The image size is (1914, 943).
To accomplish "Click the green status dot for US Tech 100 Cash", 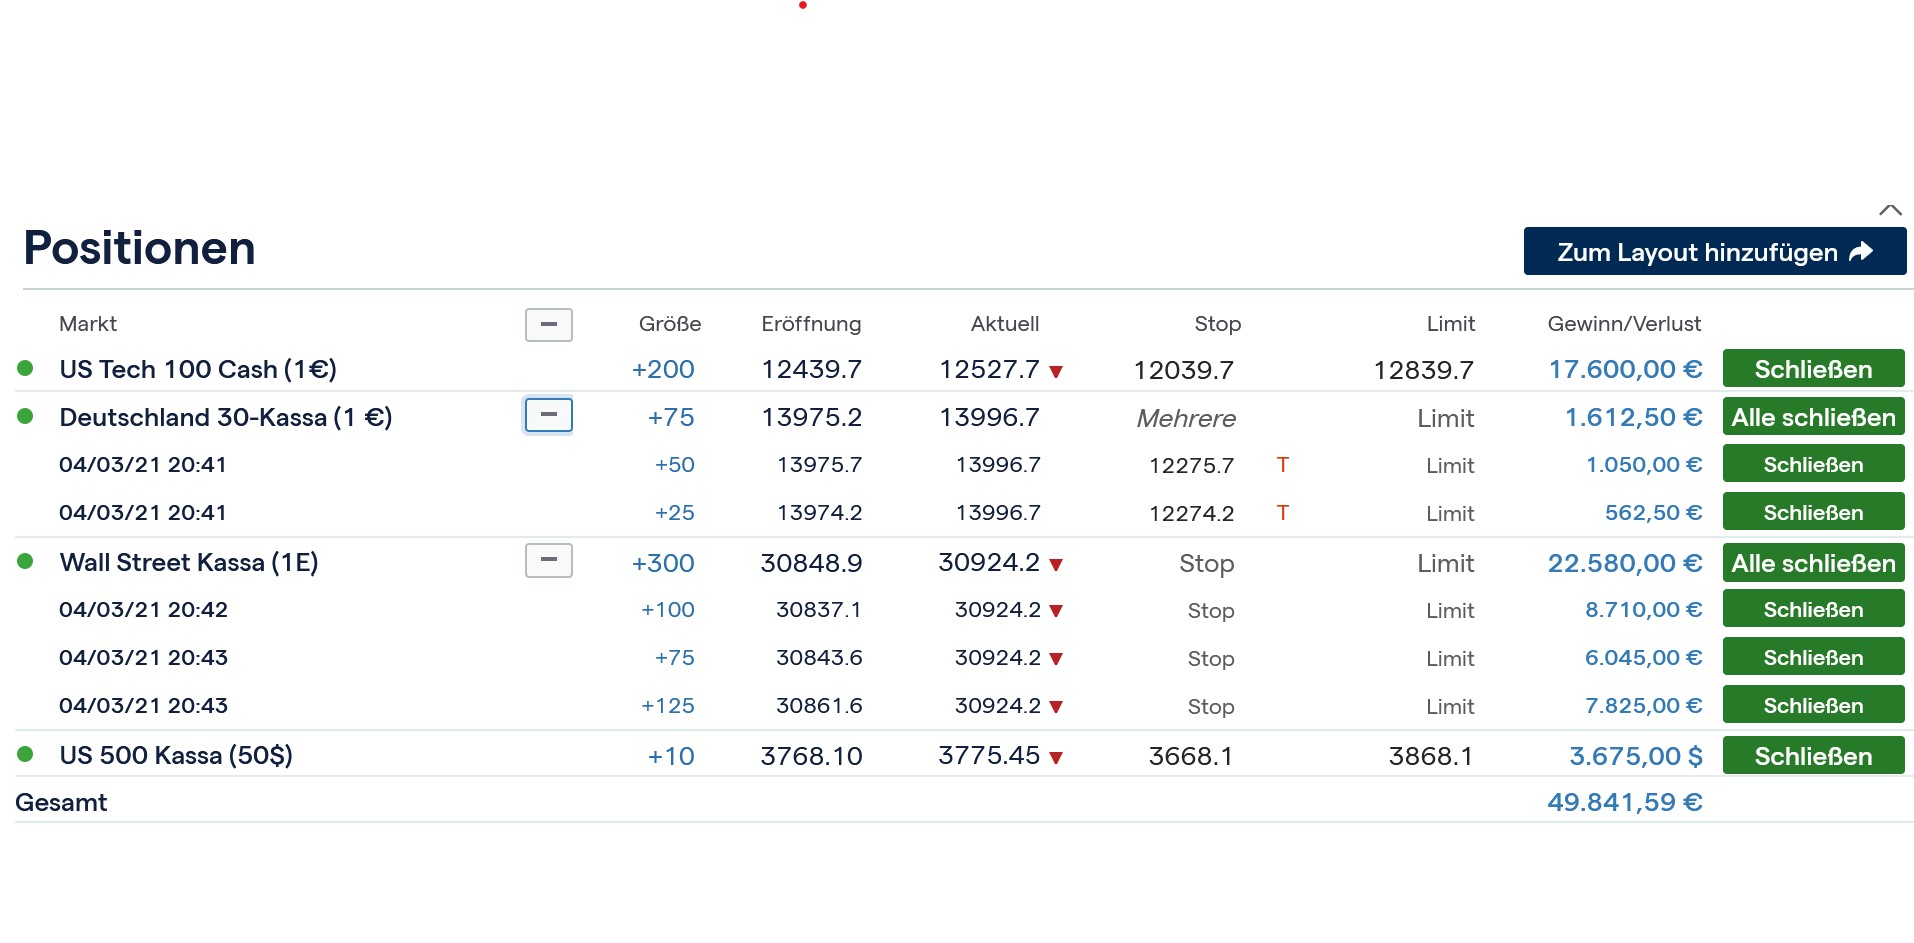I will [24, 368].
